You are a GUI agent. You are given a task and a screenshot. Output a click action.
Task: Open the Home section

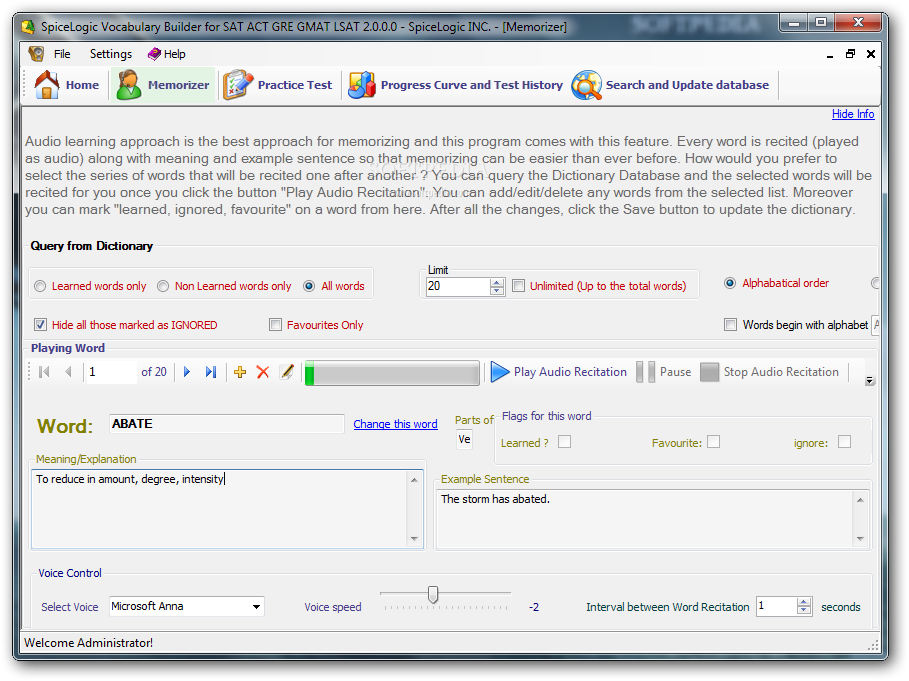[x=66, y=85]
